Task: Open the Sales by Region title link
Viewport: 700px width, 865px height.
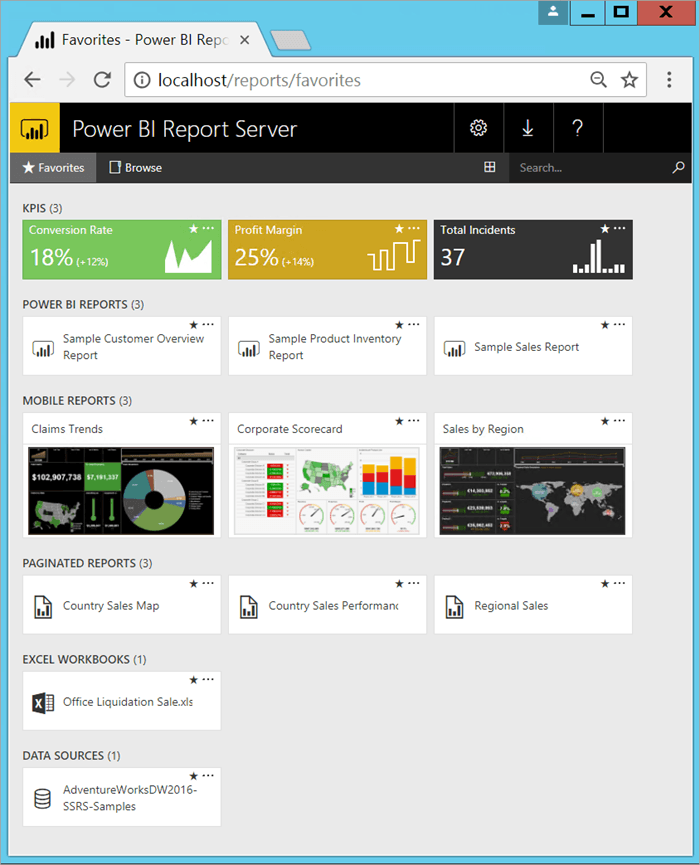Action: coord(483,429)
